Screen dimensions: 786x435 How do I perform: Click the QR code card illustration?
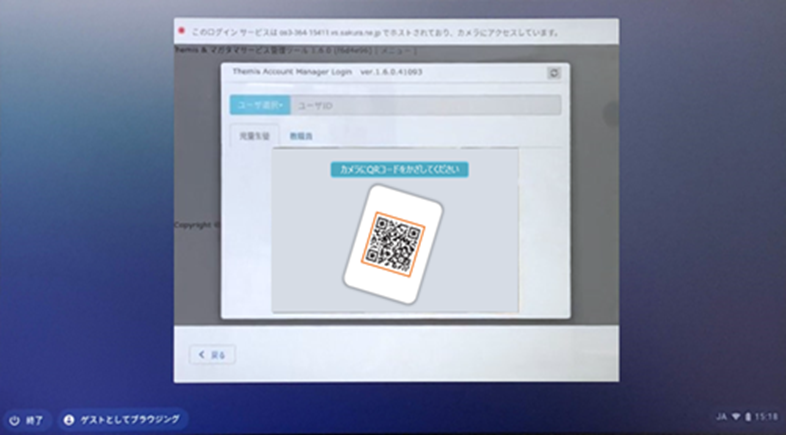pyautogui.click(x=393, y=244)
